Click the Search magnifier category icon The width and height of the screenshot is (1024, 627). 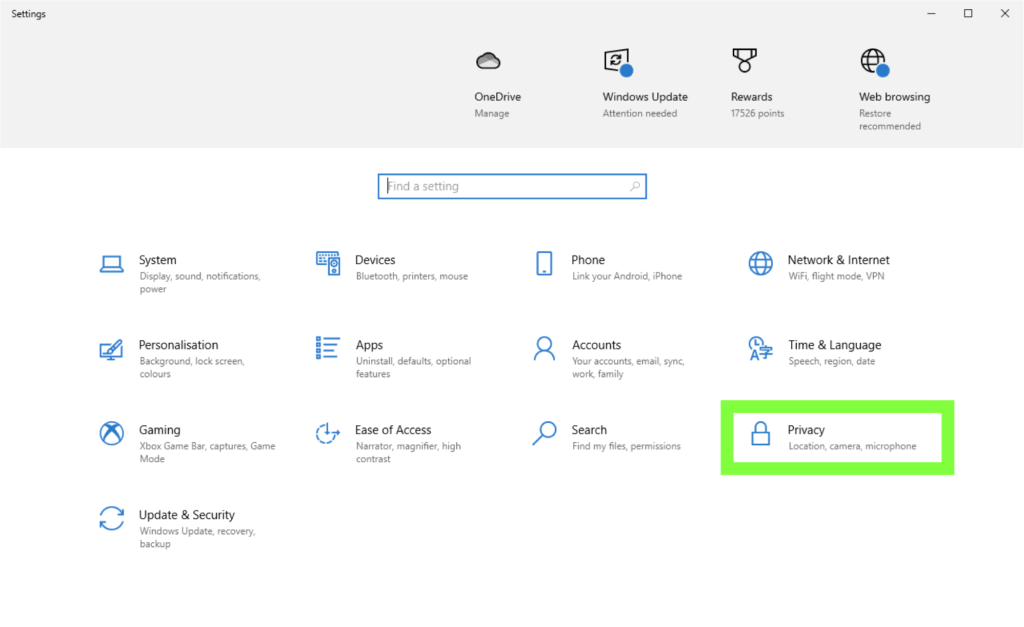(x=544, y=433)
